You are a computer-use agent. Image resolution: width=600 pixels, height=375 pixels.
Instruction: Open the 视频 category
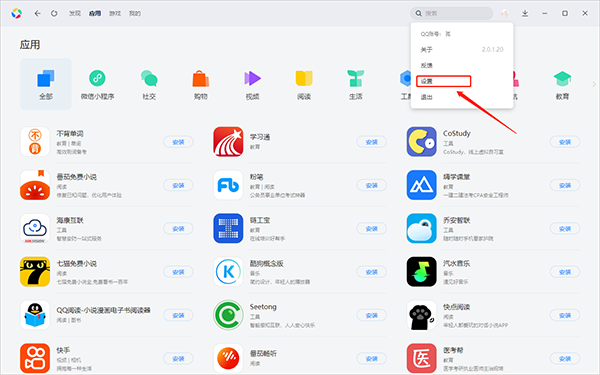coord(252,85)
